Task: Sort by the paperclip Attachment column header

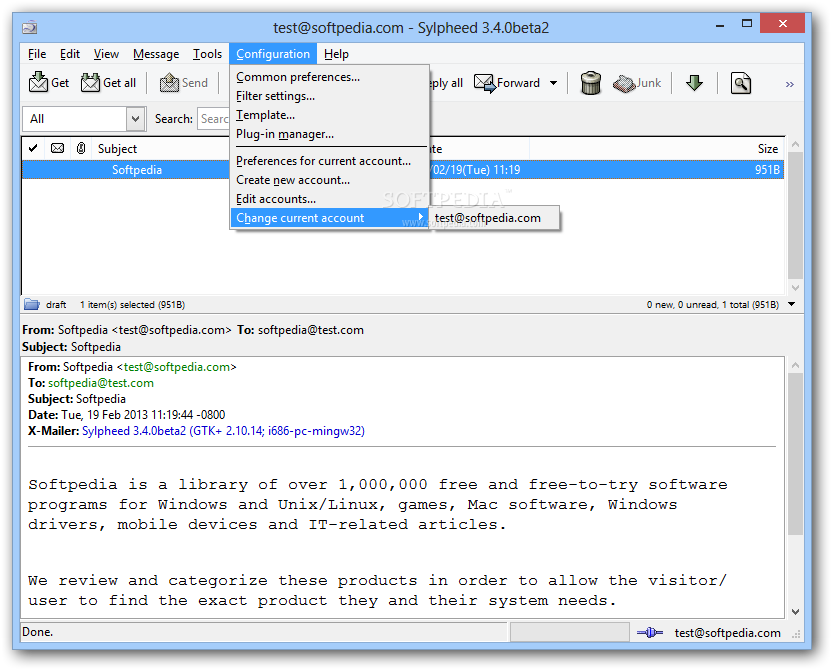Action: pos(81,148)
